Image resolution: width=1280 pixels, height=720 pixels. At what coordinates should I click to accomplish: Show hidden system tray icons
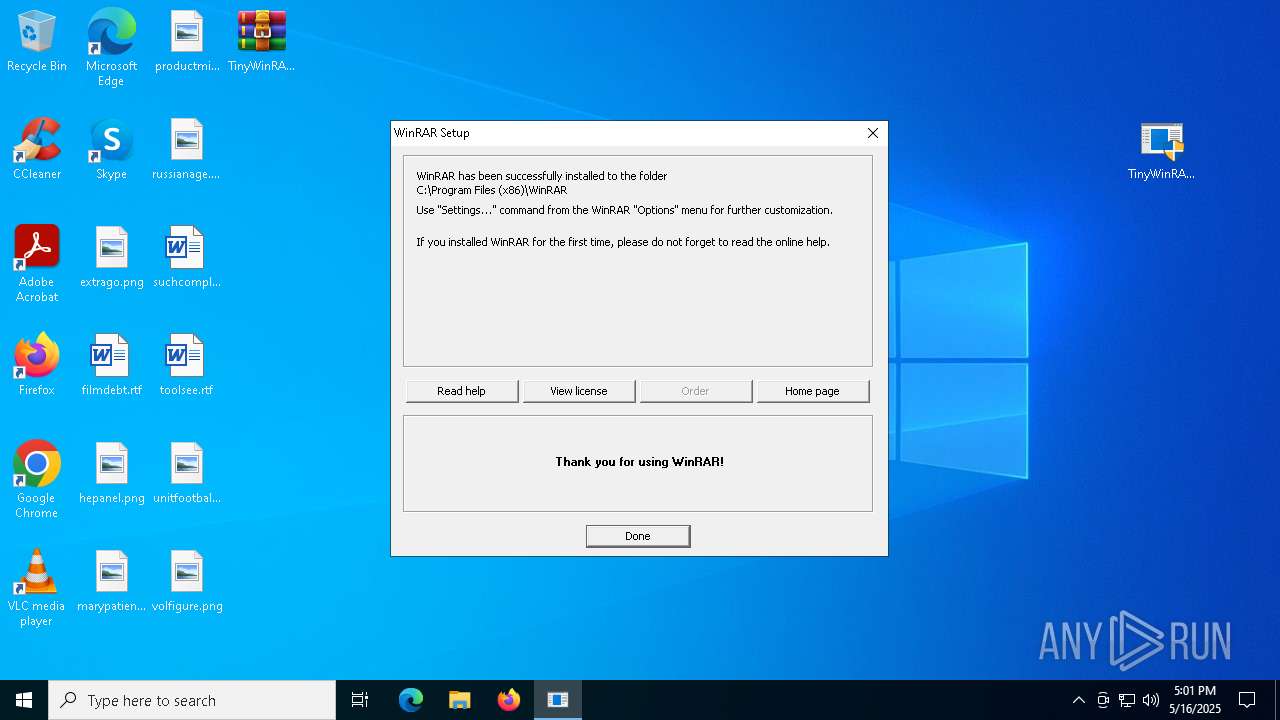(1078, 700)
